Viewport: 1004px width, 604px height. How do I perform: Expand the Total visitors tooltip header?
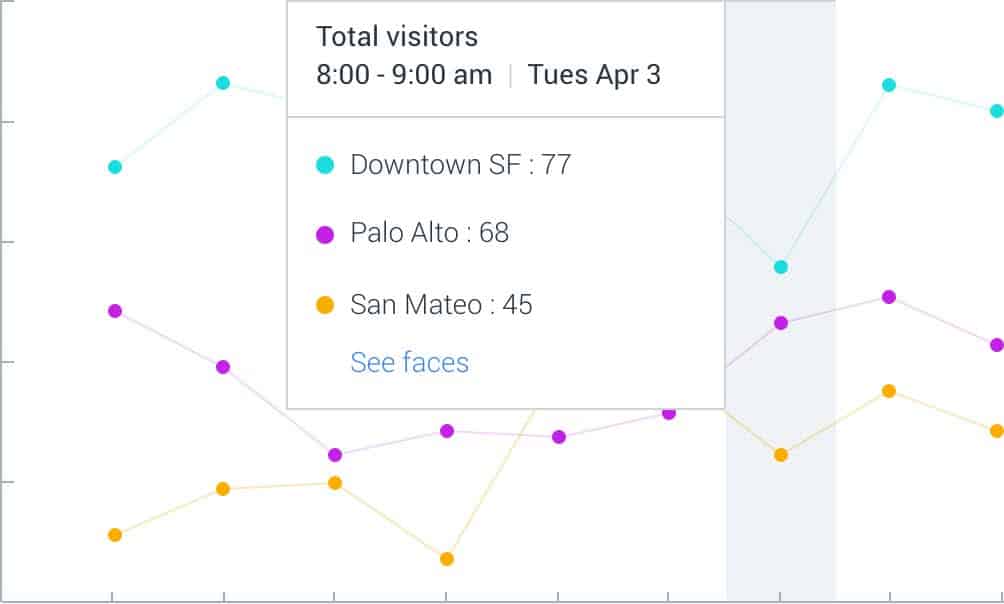397,37
